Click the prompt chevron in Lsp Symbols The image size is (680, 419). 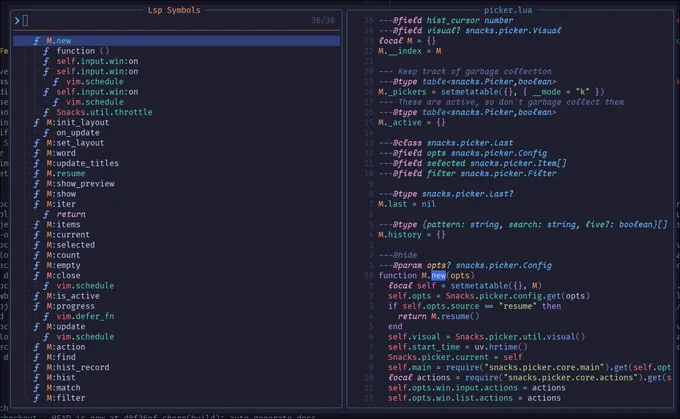point(17,20)
